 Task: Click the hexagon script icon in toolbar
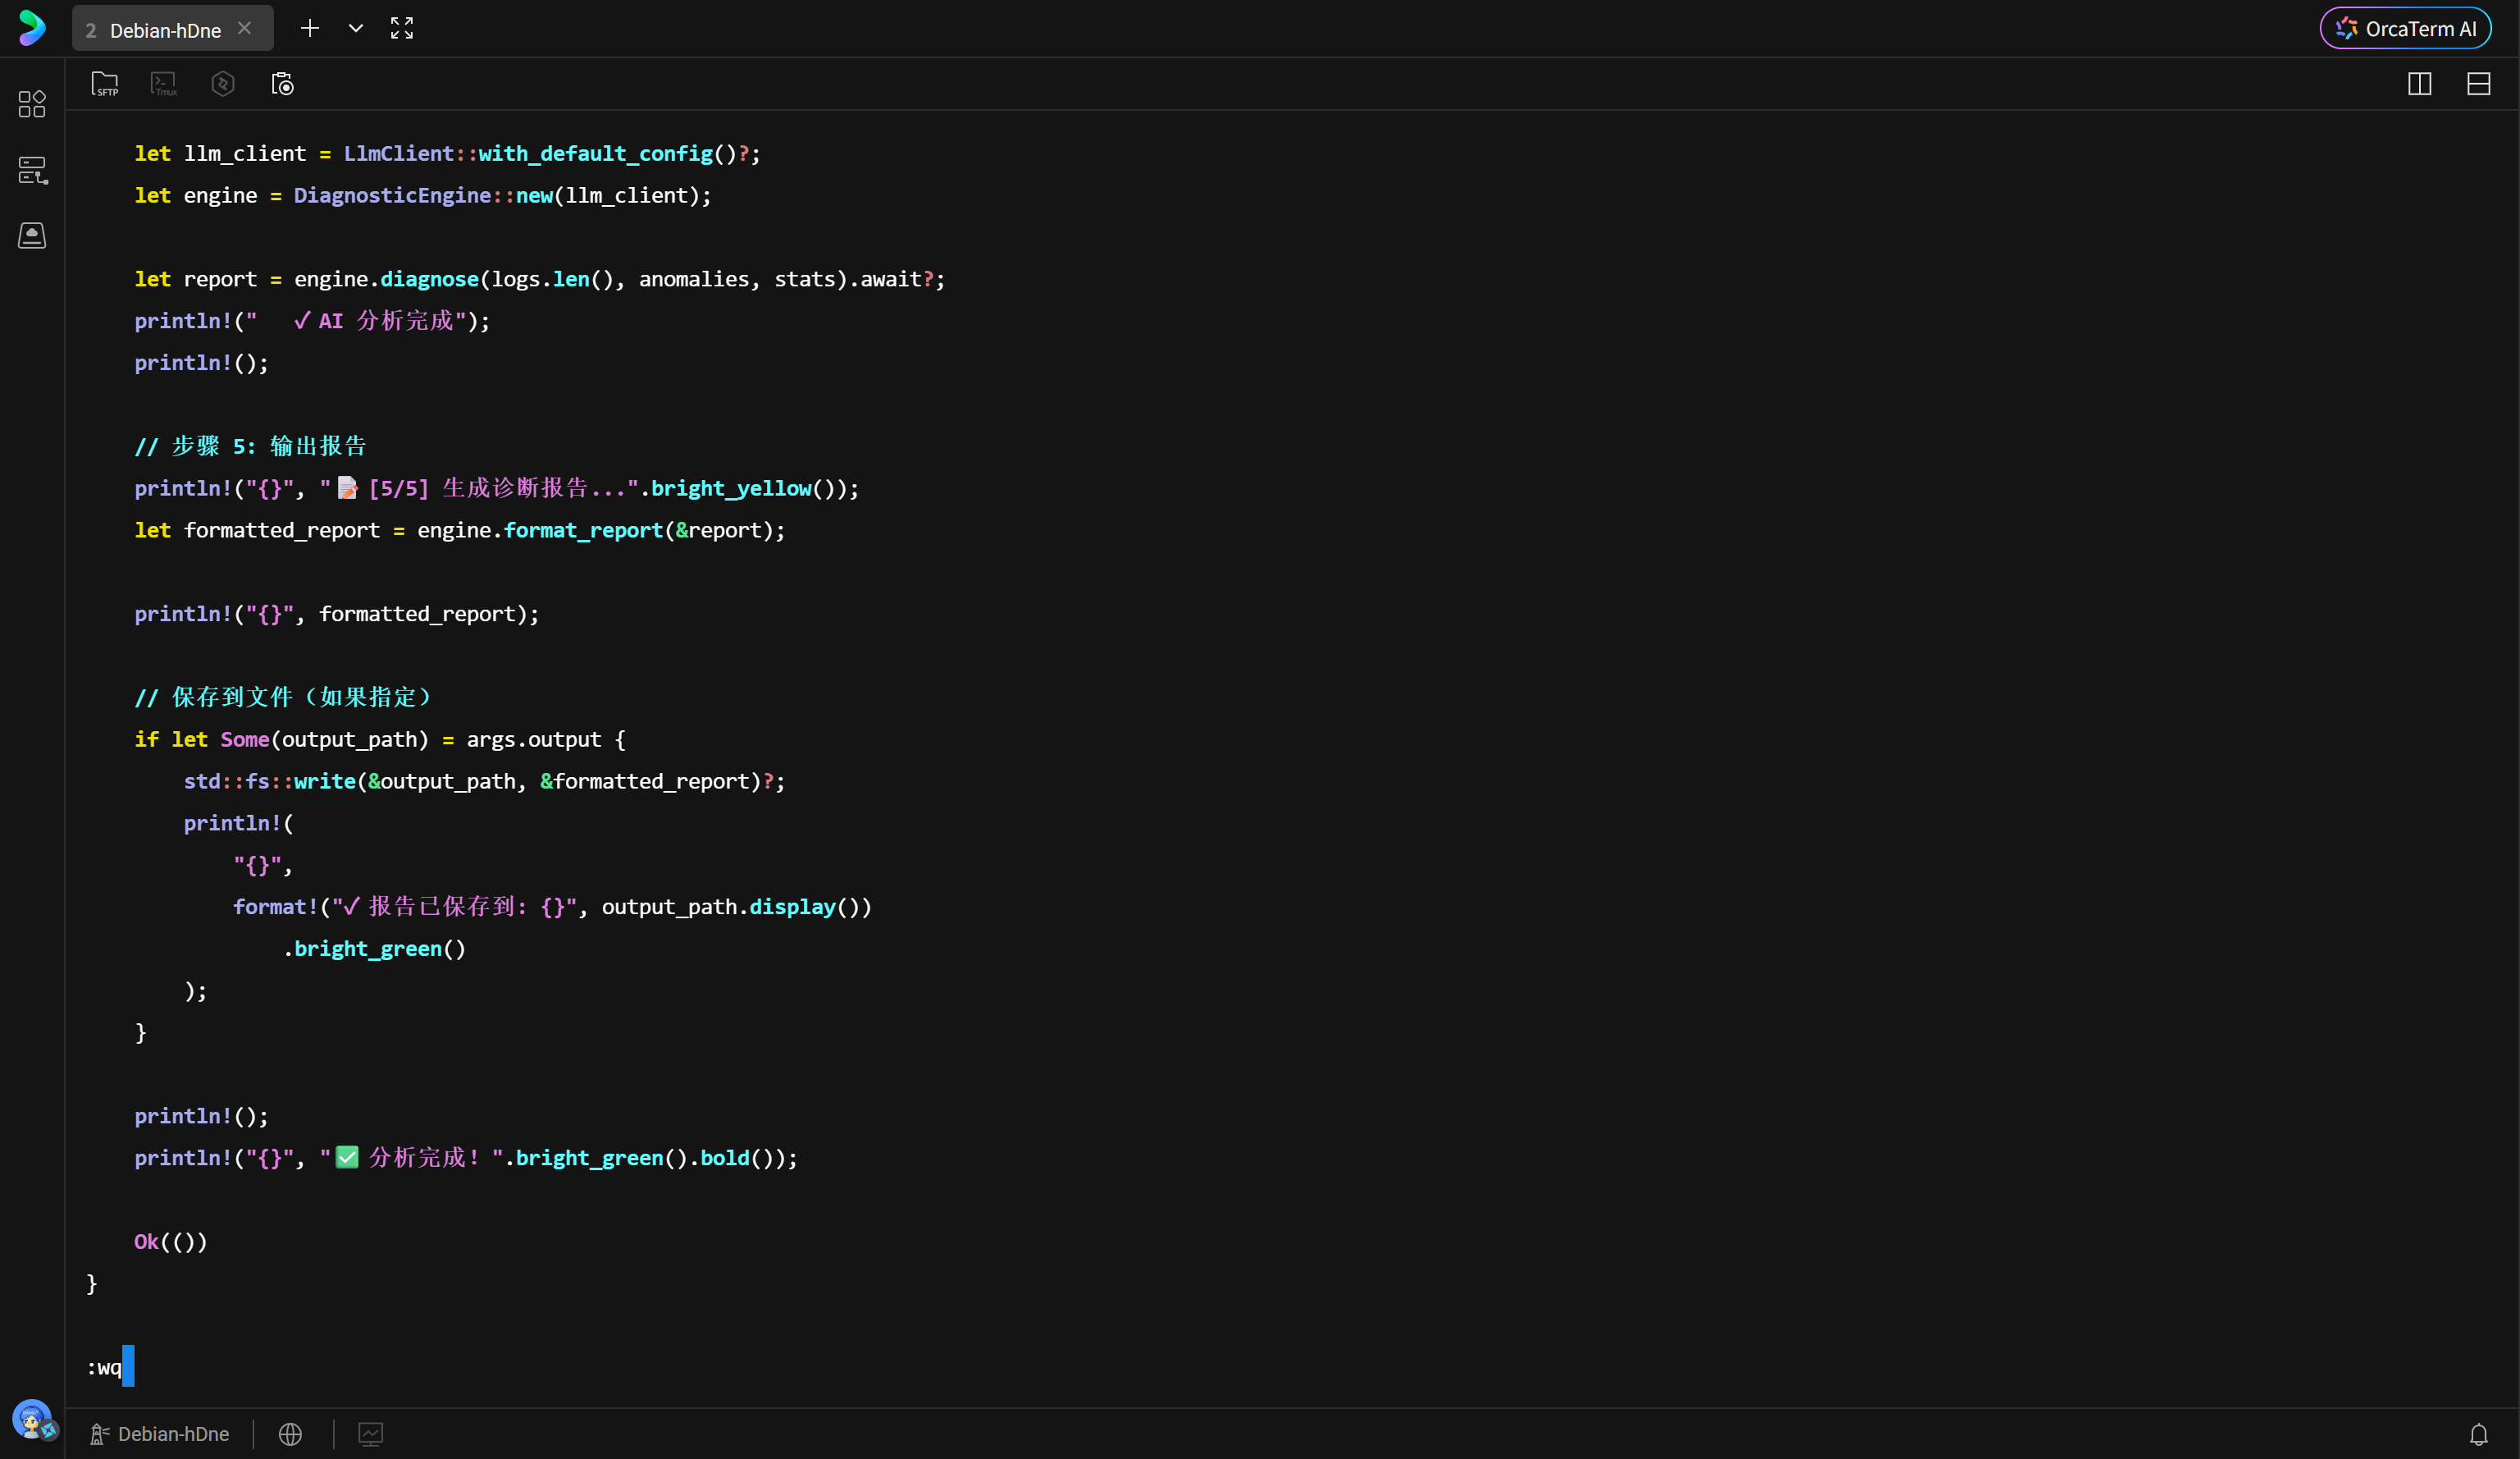(x=223, y=84)
